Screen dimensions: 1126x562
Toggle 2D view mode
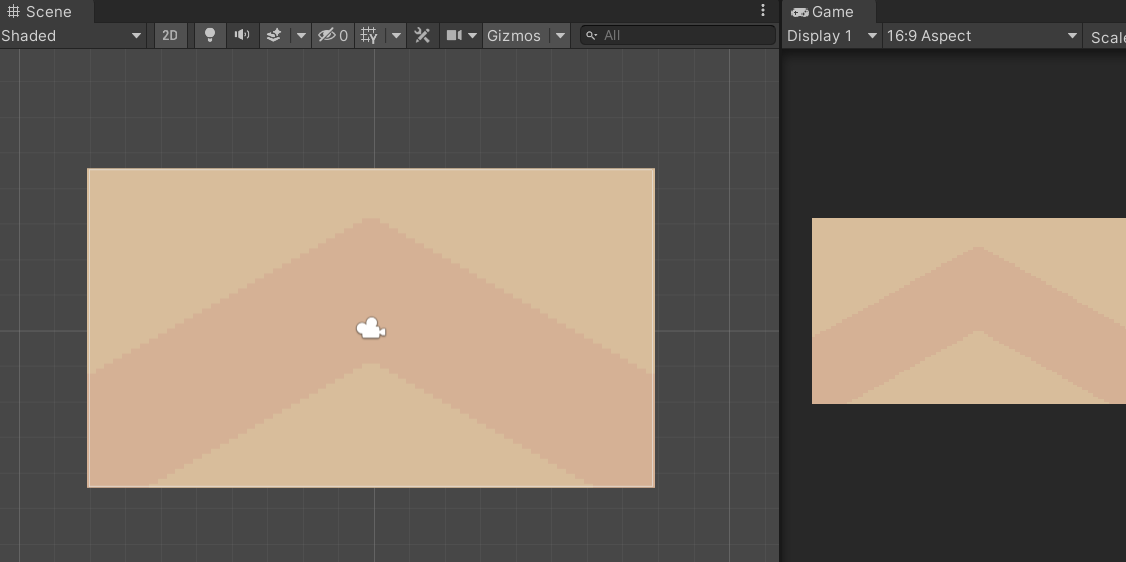point(170,35)
